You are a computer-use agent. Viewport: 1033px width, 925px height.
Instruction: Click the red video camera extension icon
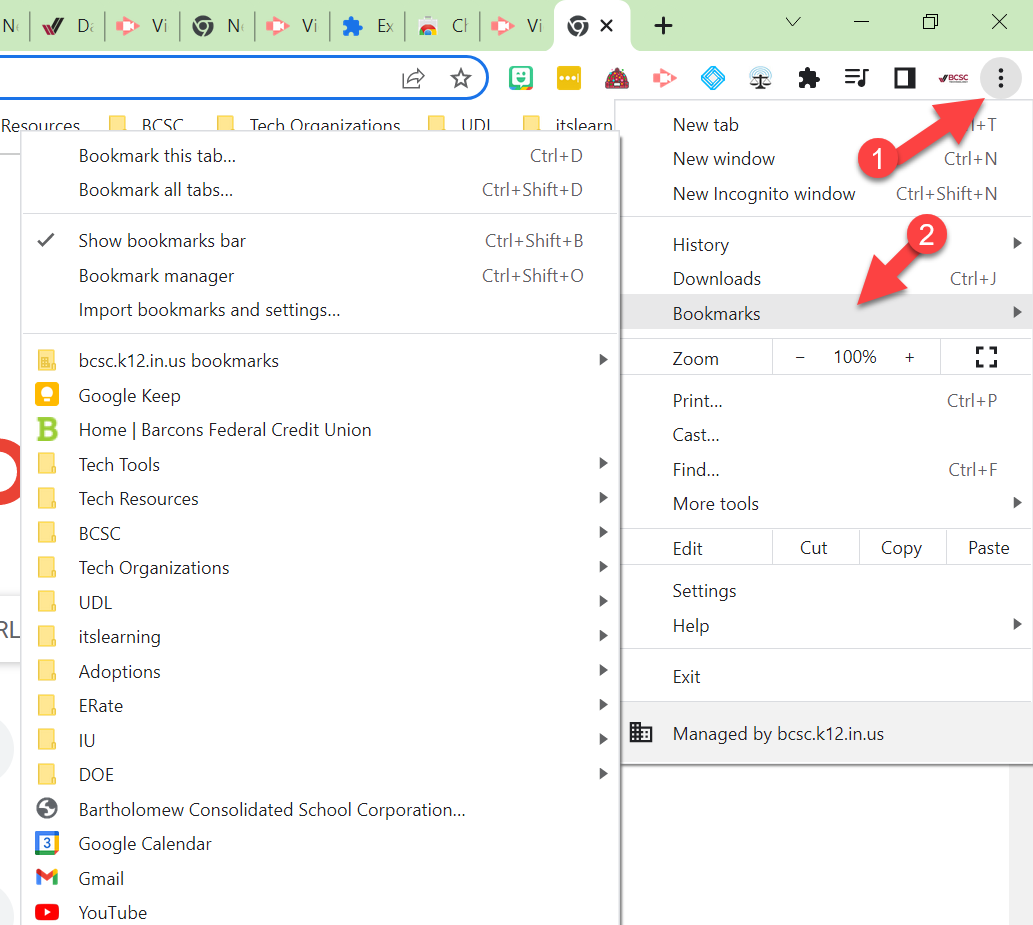[x=664, y=78]
